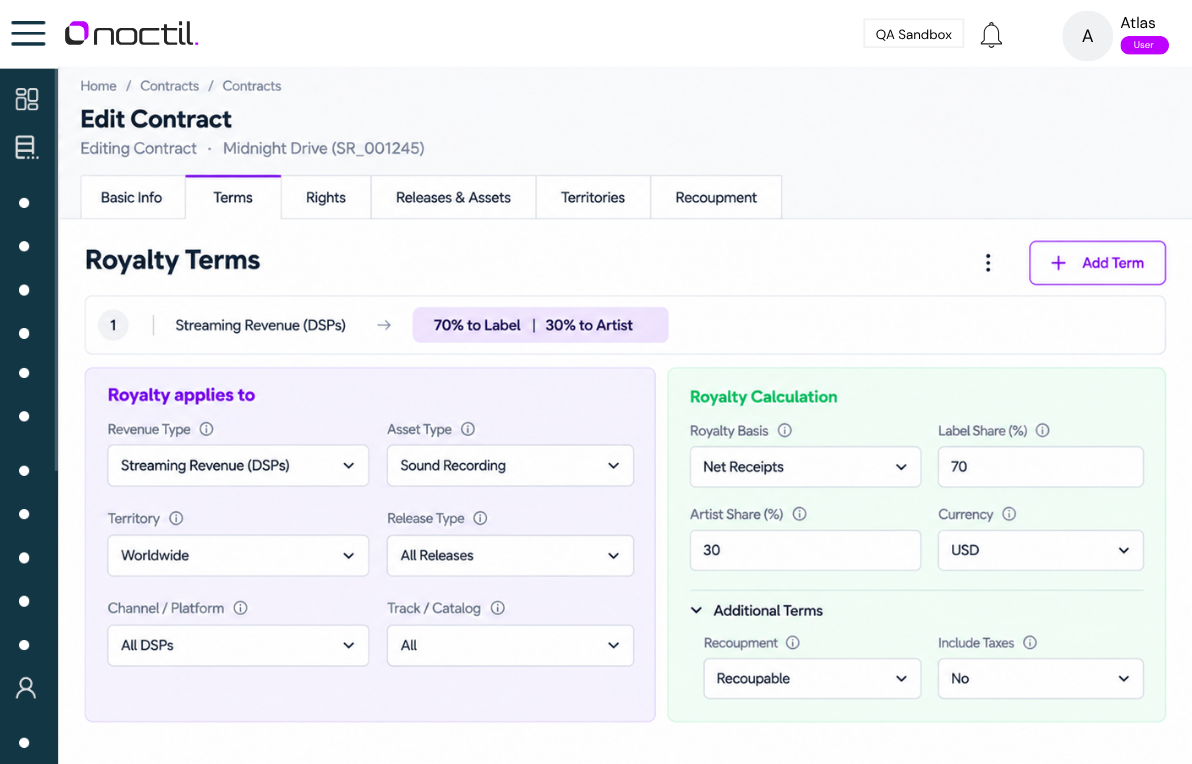Click the noctil logo

[131, 33]
